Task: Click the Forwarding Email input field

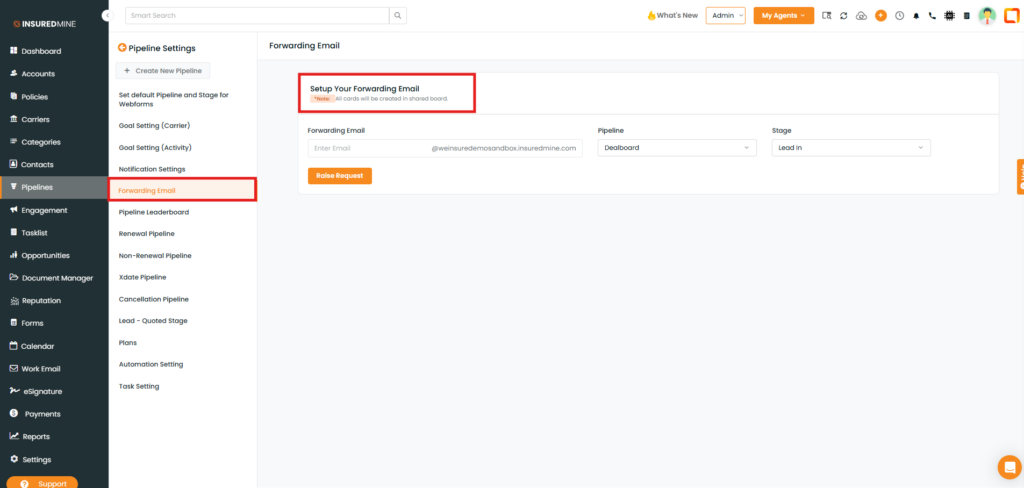Action: (368, 148)
